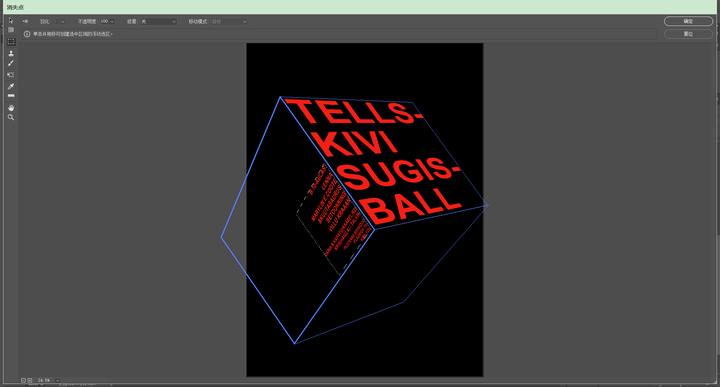Click the 确定 (OK) button

[x=688, y=21]
